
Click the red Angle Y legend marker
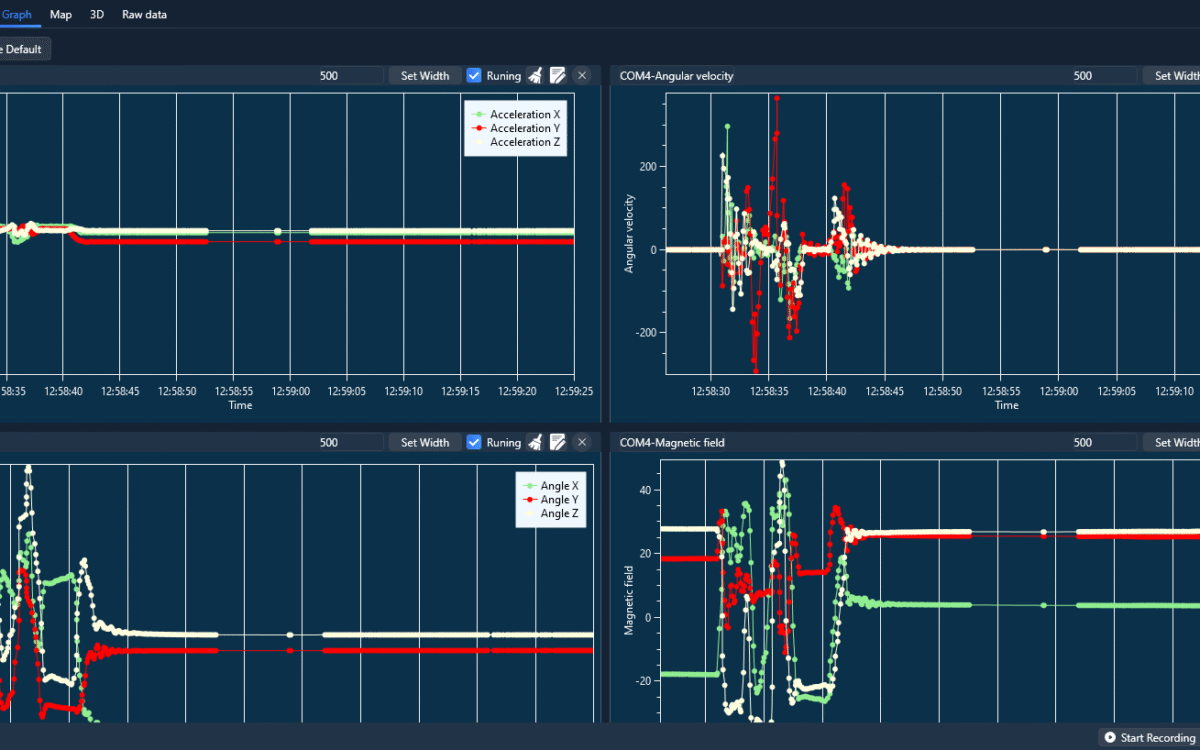pyautogui.click(x=529, y=500)
